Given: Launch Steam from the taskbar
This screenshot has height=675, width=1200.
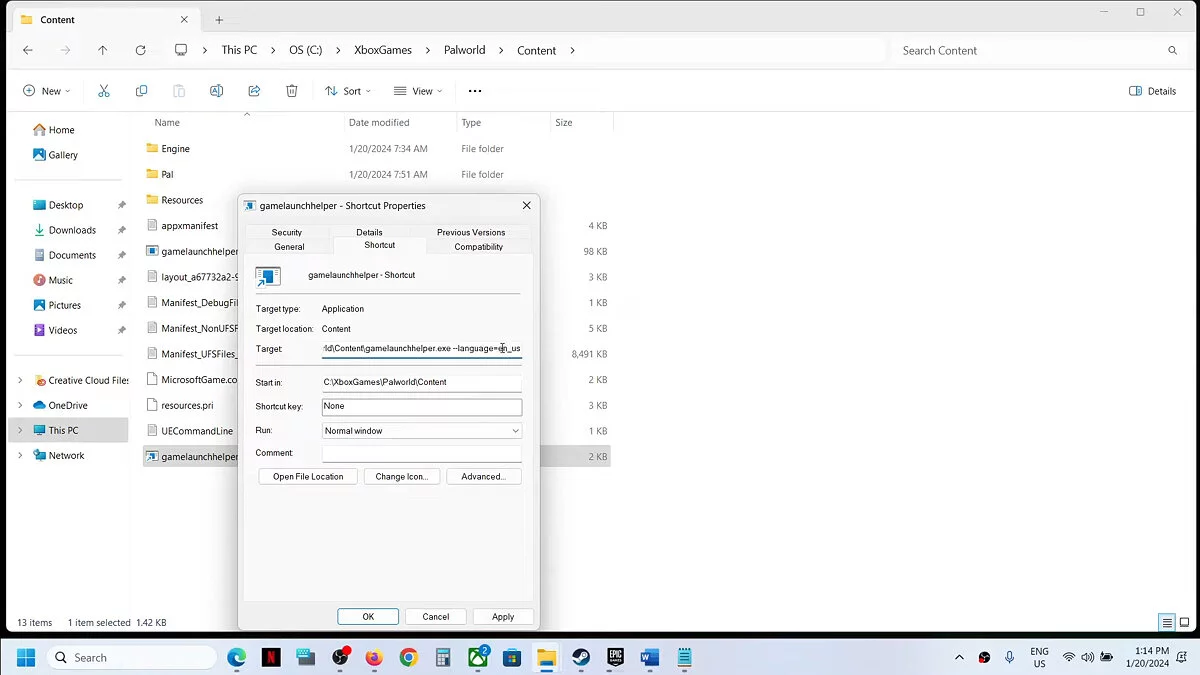Looking at the screenshot, I should click(581, 657).
